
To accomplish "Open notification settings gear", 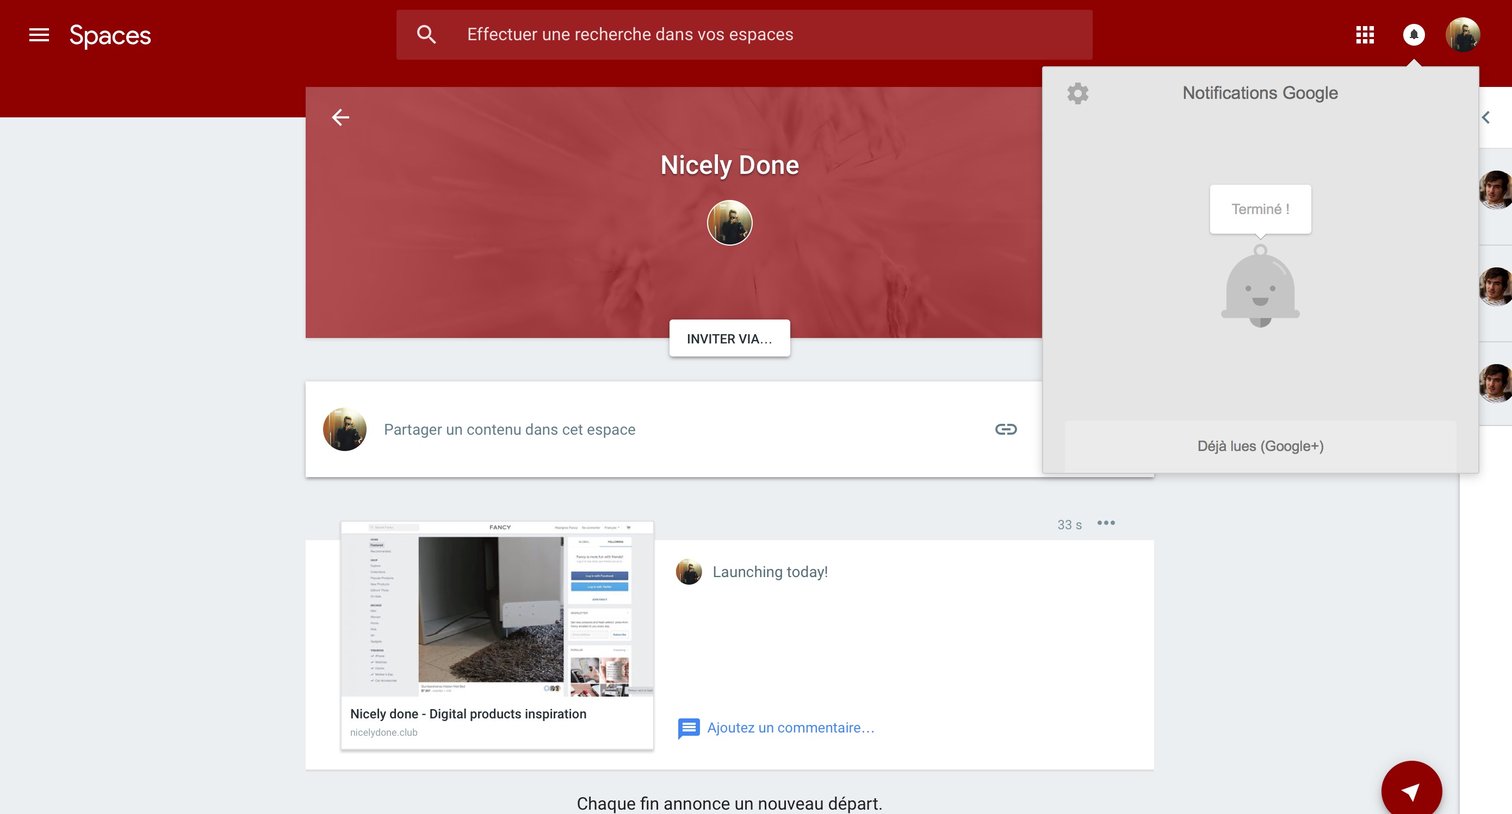I will [1078, 93].
